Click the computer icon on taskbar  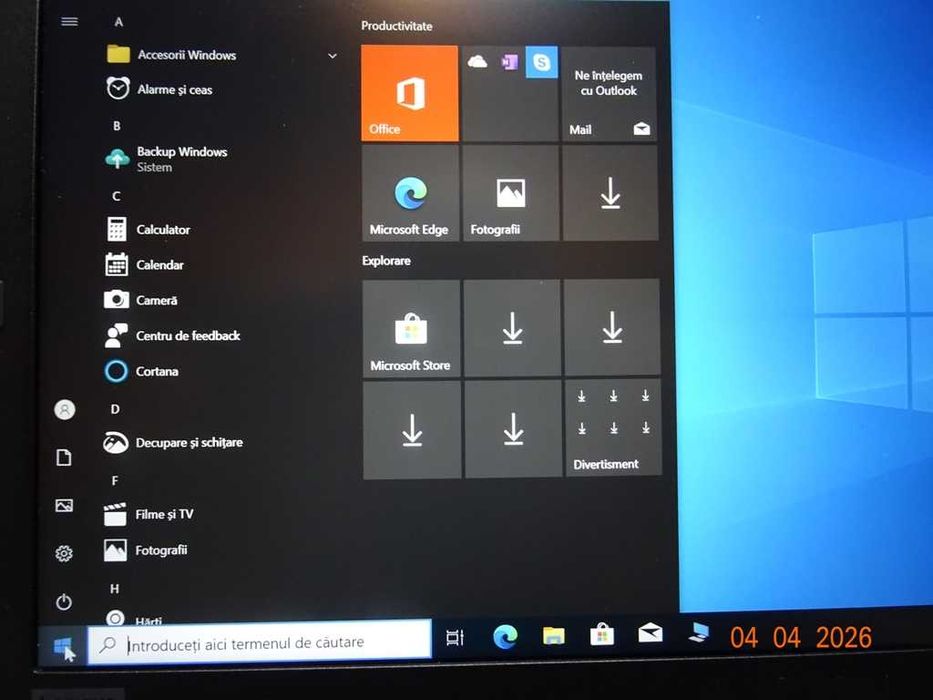[699, 632]
